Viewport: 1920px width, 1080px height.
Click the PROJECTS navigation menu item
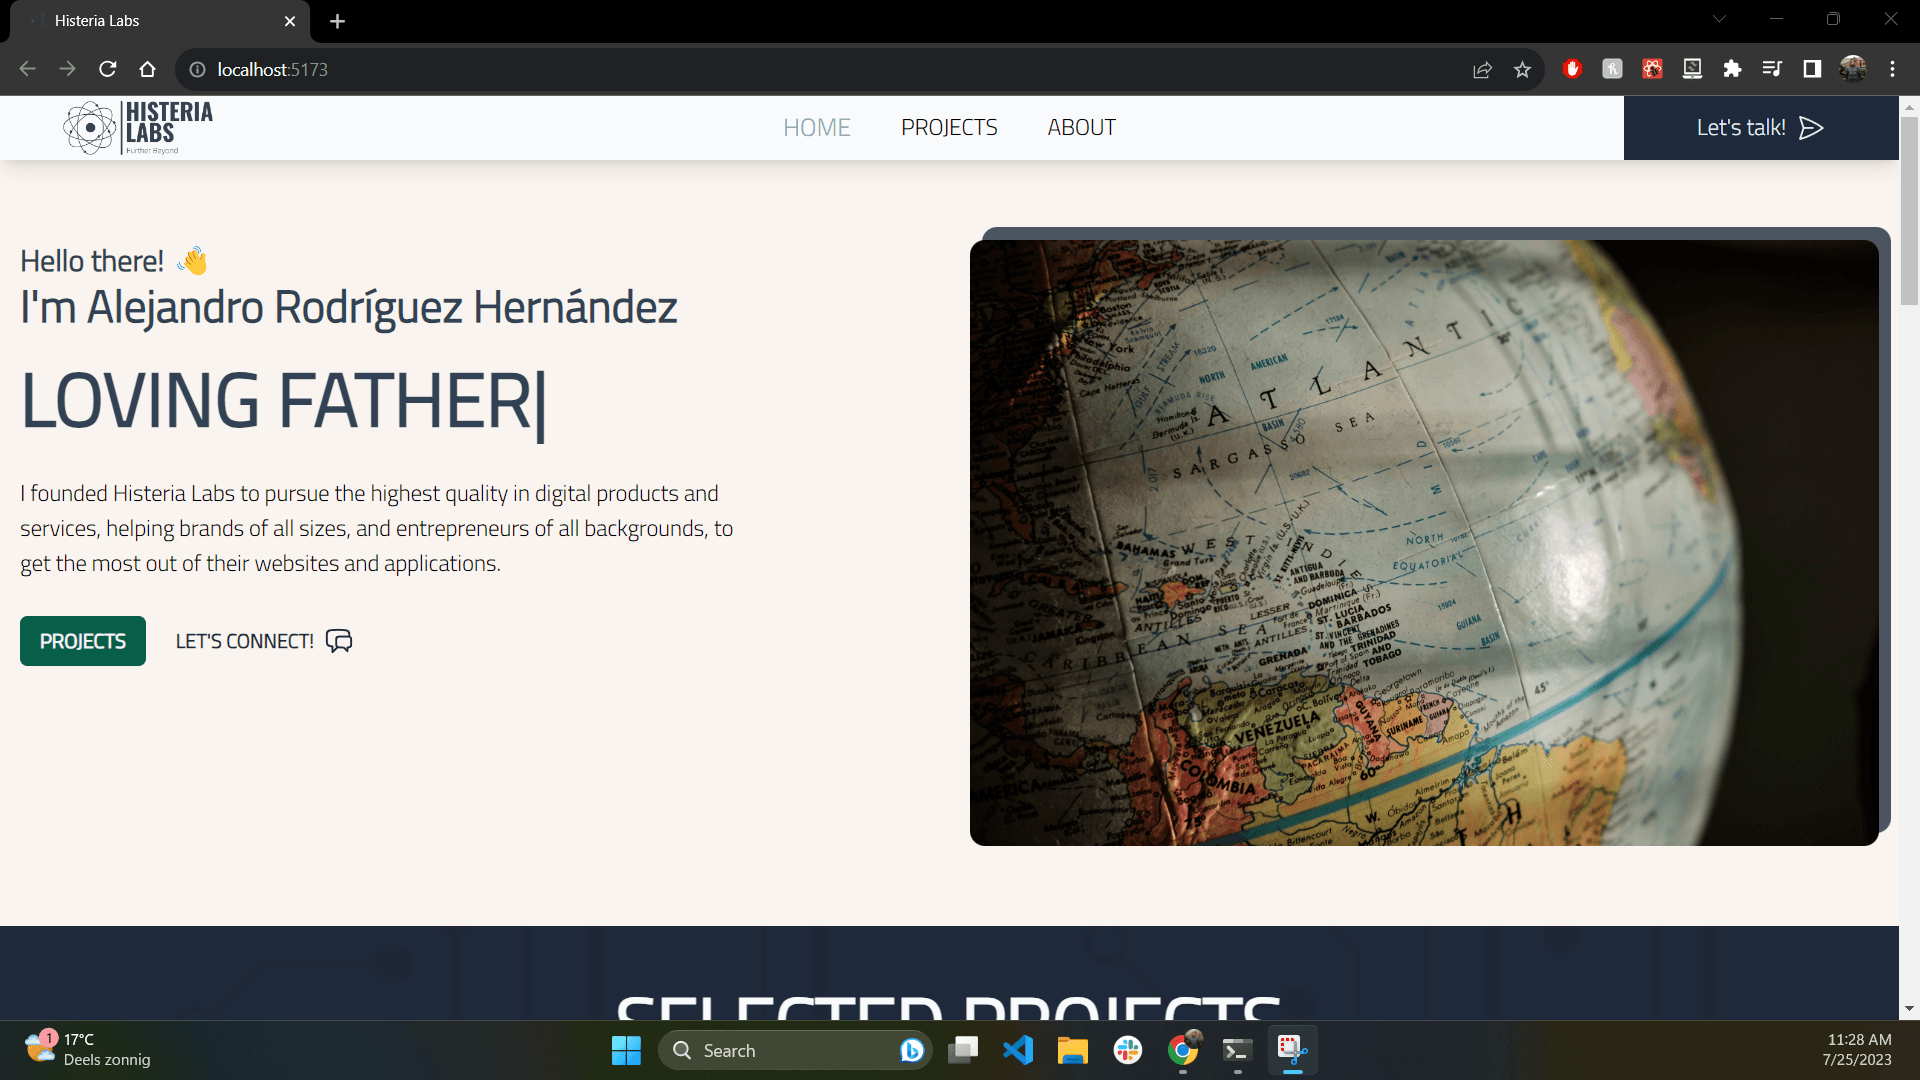click(x=949, y=127)
